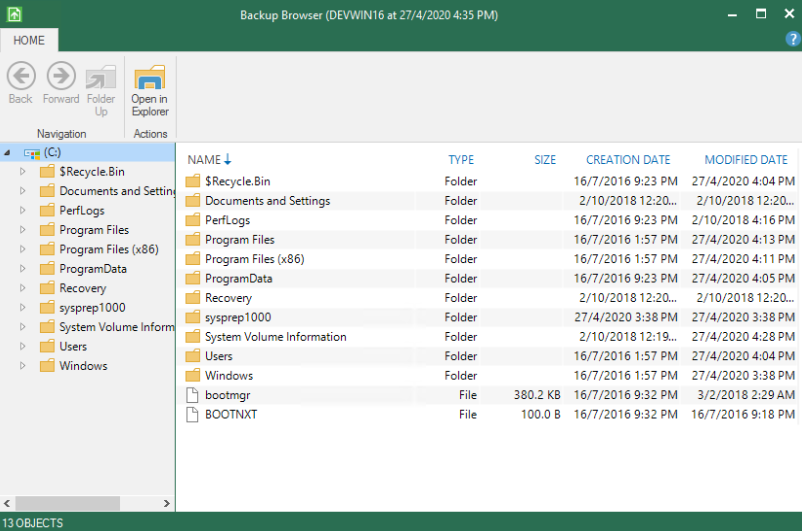Sort by the NAME column header

click(x=204, y=160)
